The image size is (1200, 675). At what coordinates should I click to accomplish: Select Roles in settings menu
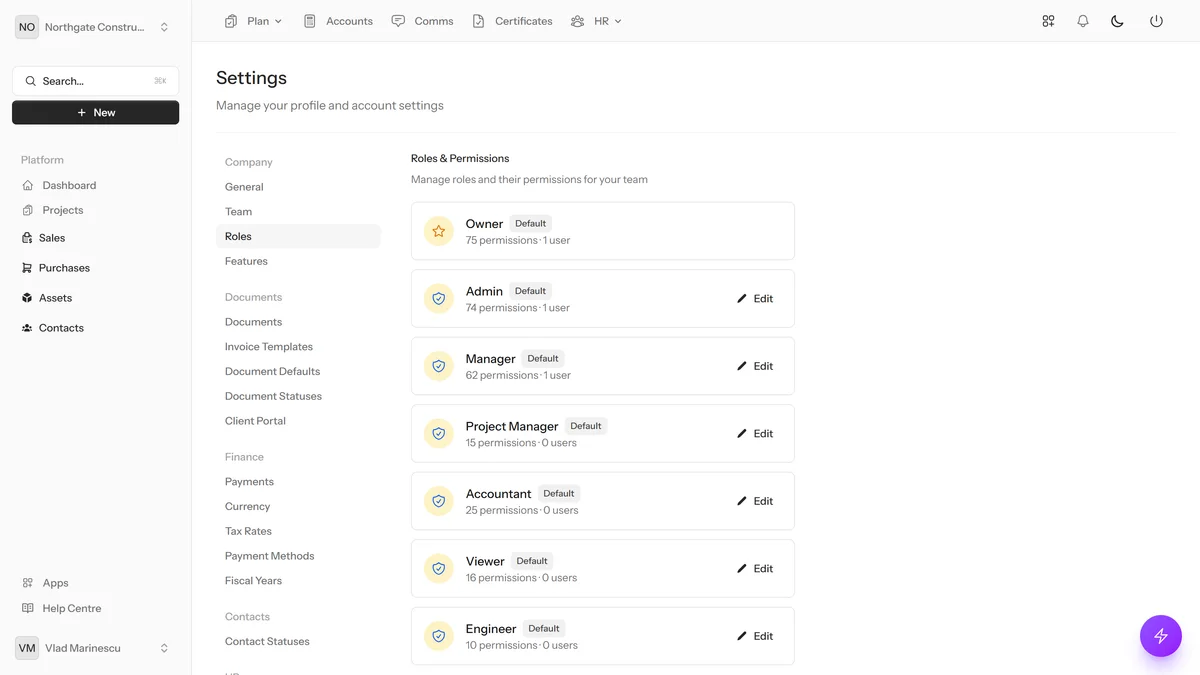pyautogui.click(x=298, y=236)
